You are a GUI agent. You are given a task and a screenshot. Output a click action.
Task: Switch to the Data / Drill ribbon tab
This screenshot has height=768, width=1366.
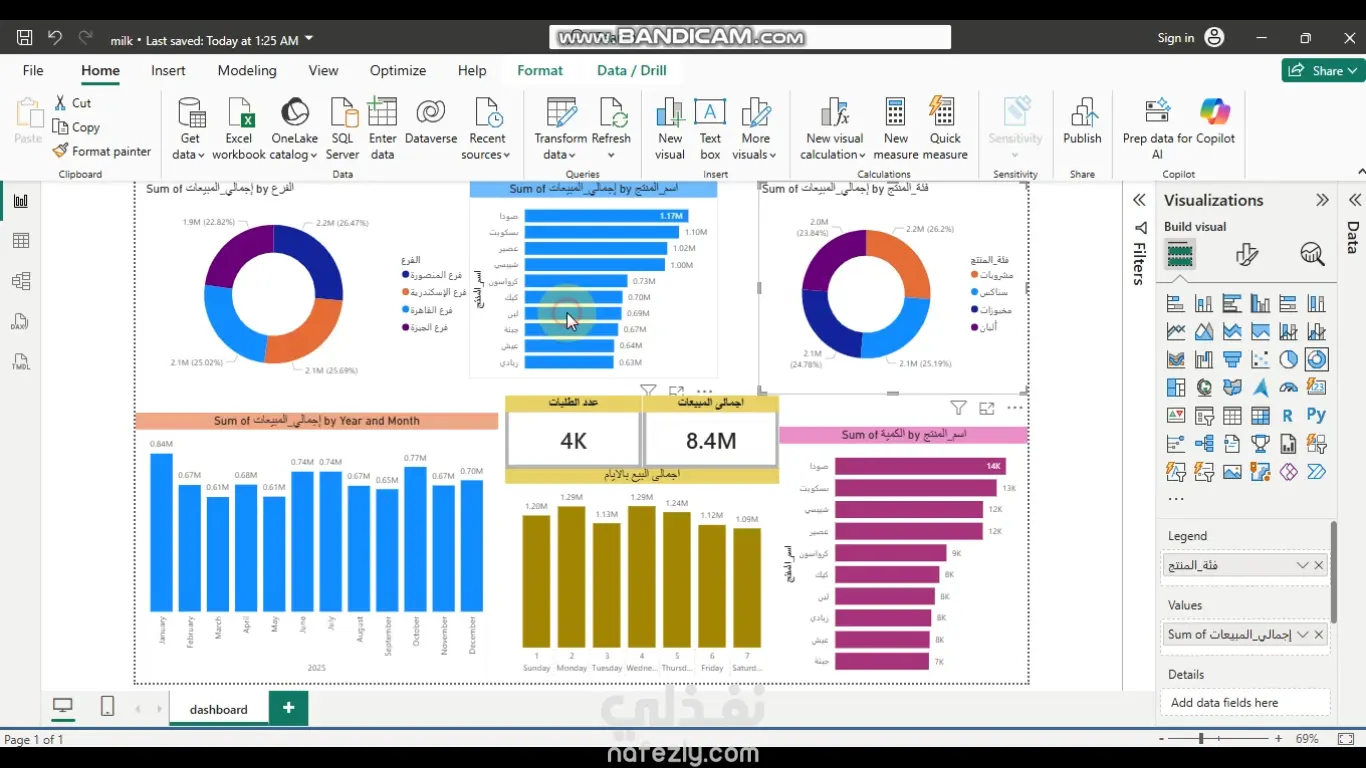[x=632, y=71]
